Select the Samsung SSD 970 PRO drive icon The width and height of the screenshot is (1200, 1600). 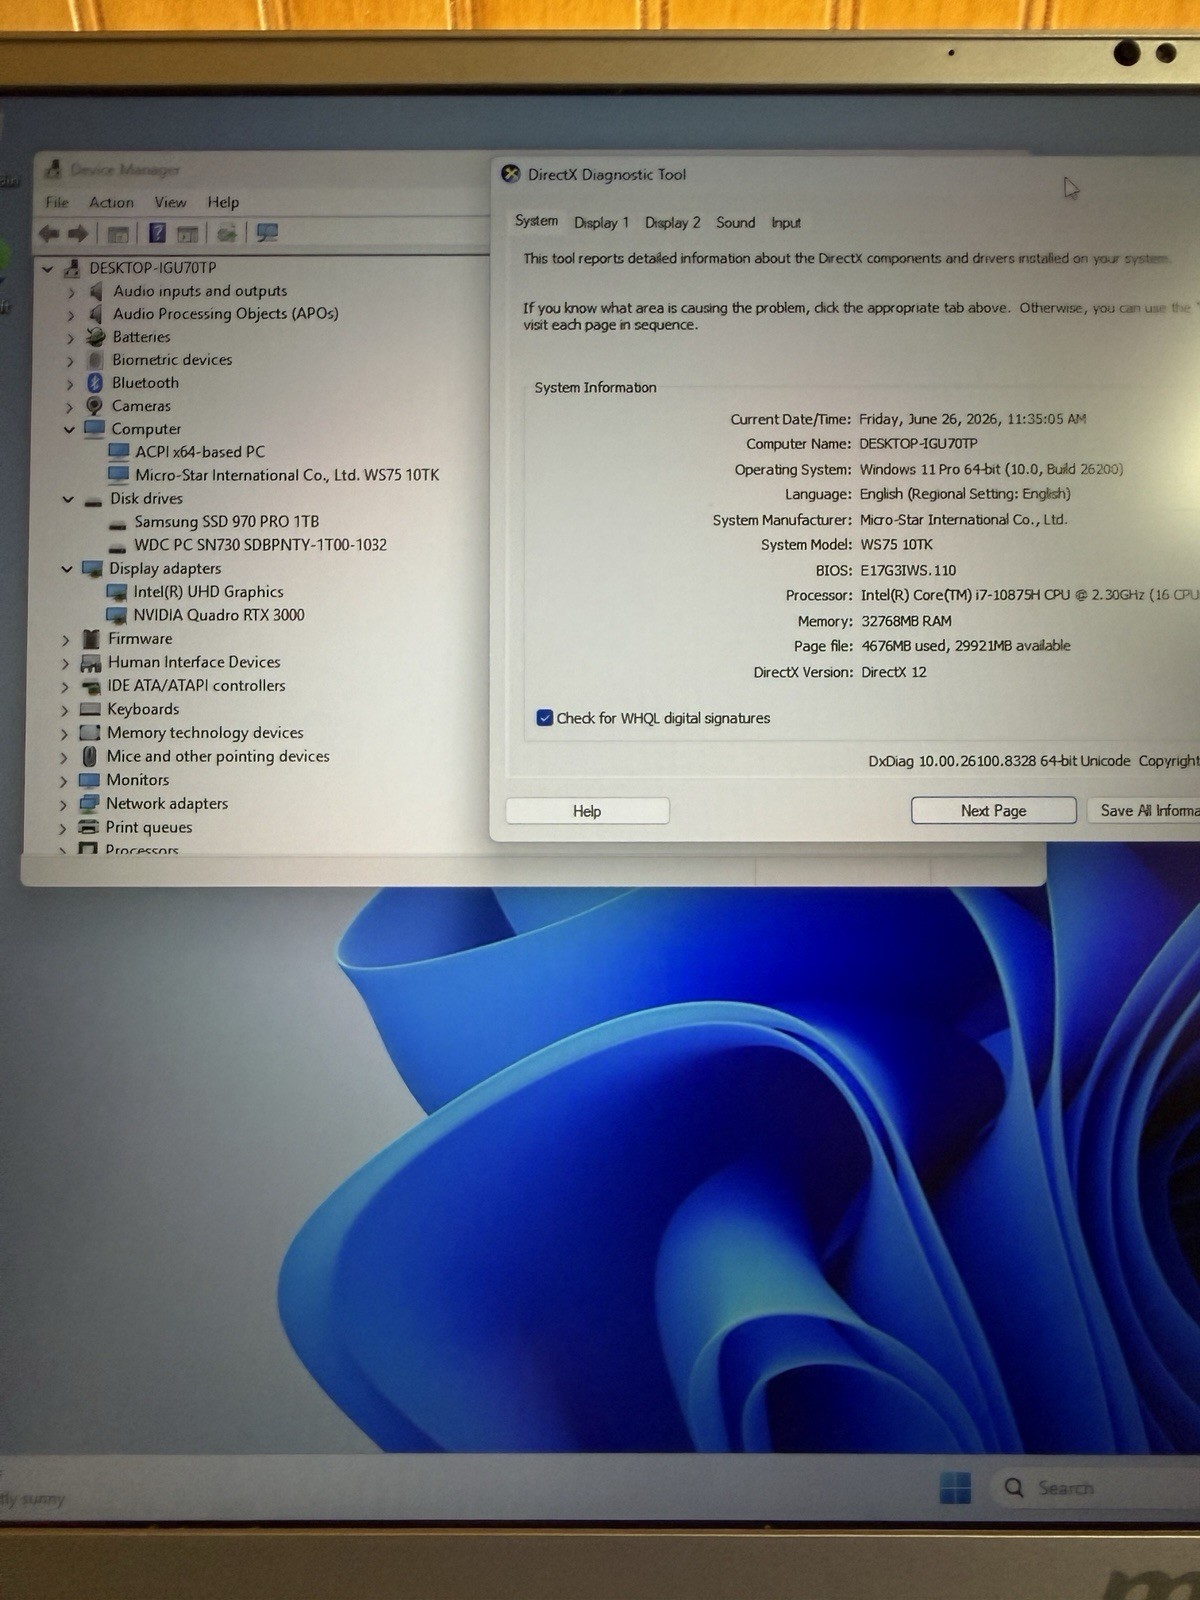[118, 523]
